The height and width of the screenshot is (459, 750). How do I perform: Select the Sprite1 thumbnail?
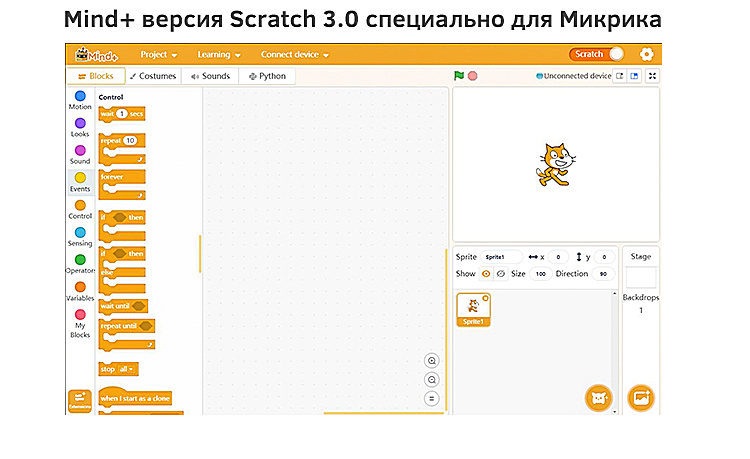(x=473, y=310)
